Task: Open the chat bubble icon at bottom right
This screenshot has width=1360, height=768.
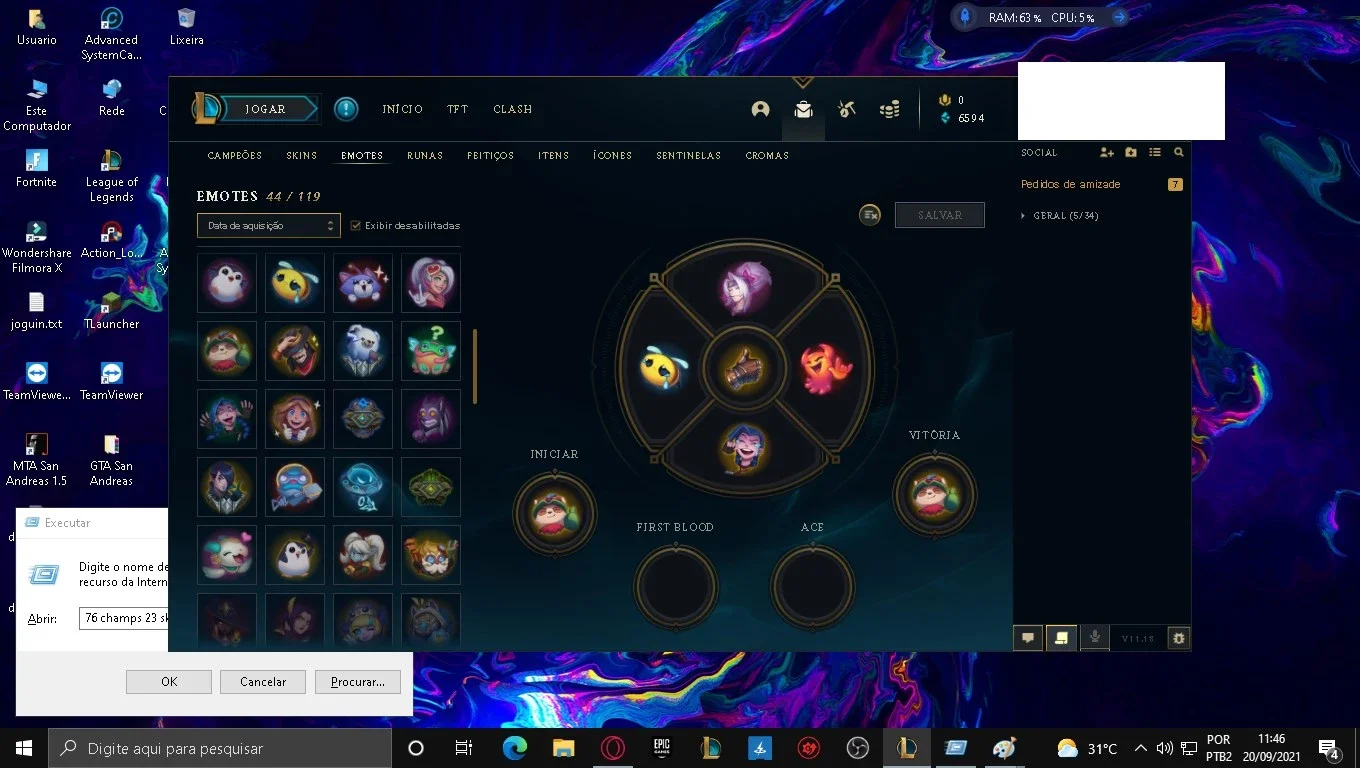Action: tap(1028, 638)
